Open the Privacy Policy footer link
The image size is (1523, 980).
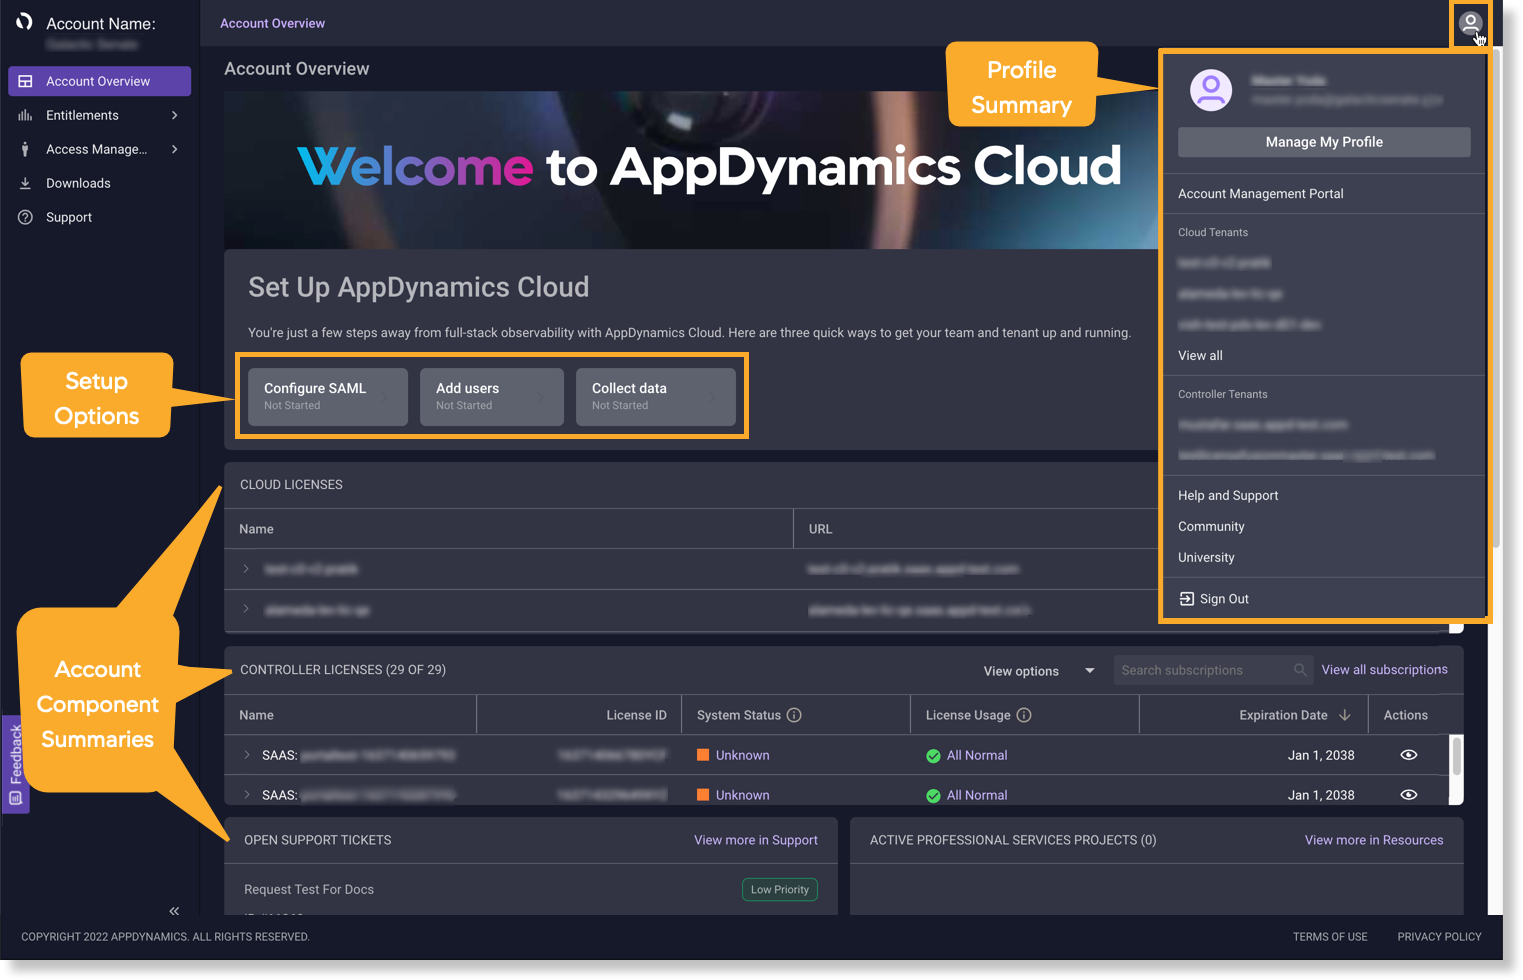[1440, 937]
